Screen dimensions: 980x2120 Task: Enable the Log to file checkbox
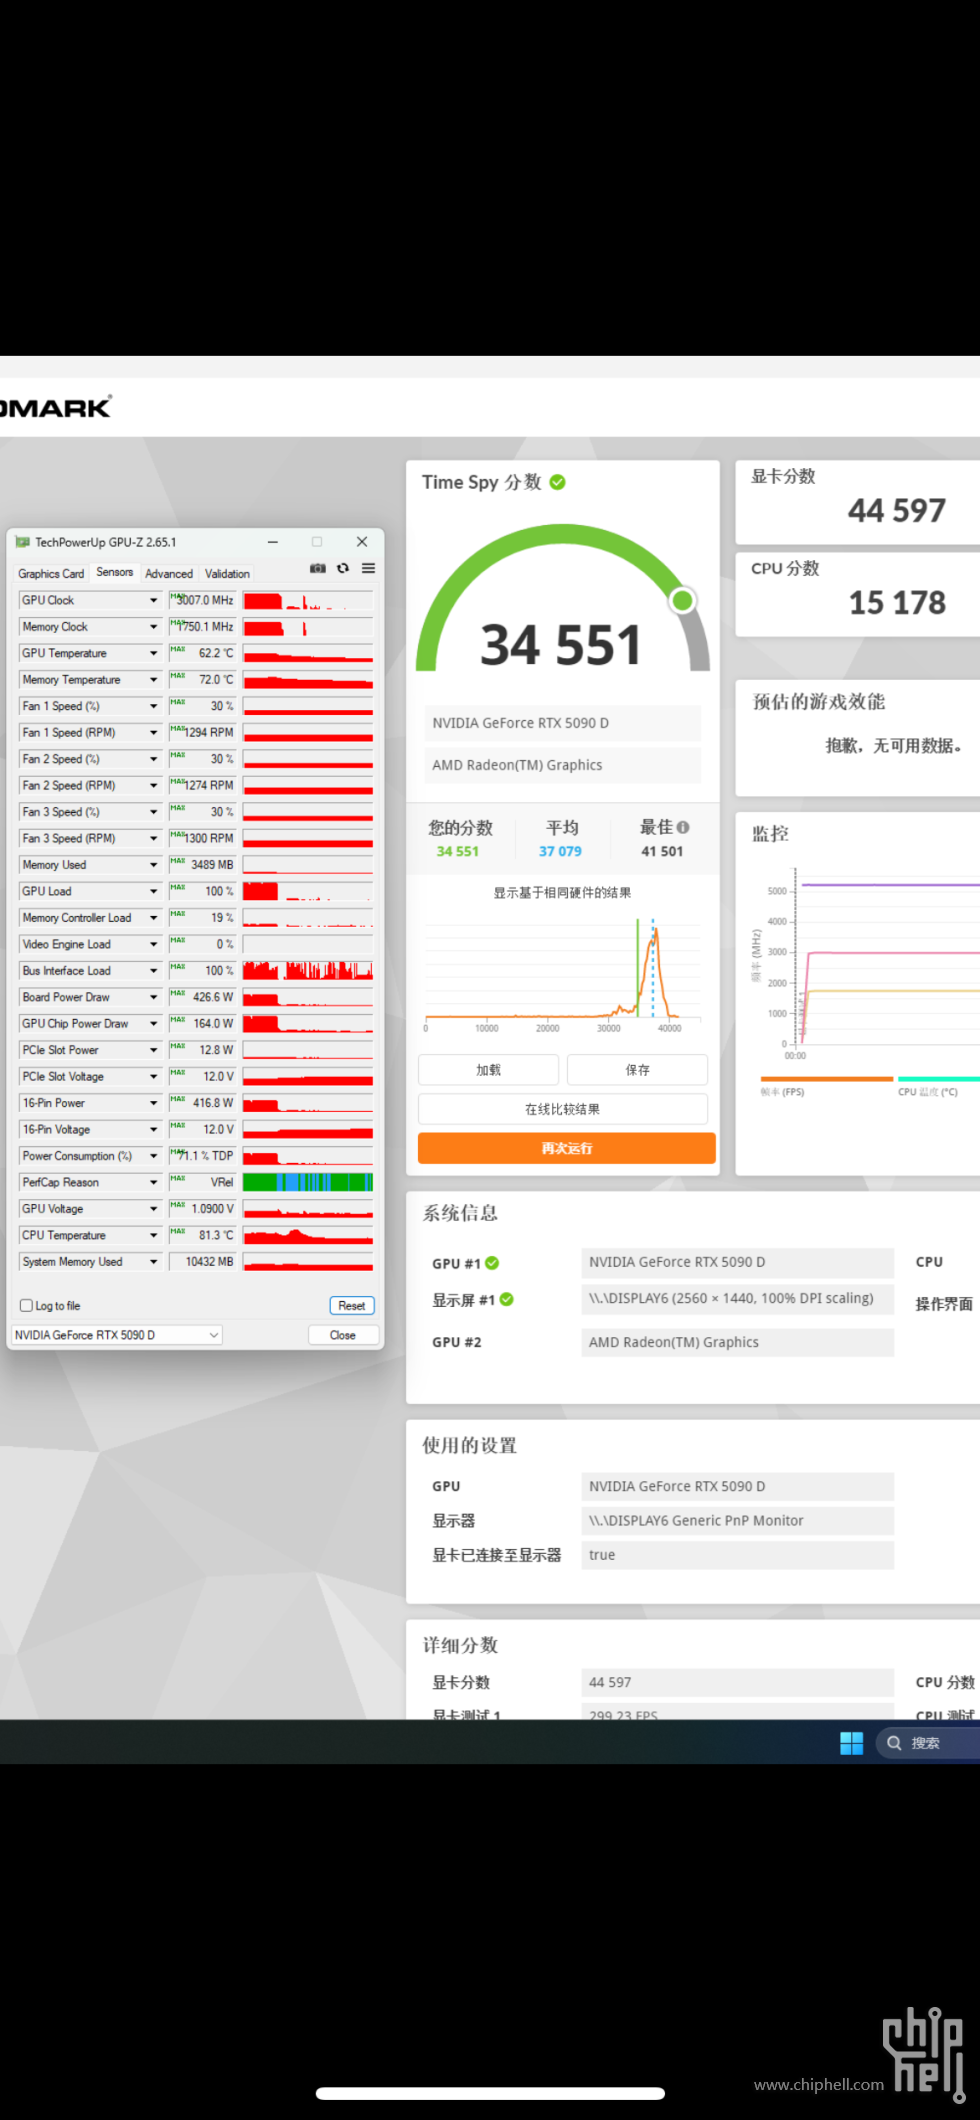[27, 1305]
